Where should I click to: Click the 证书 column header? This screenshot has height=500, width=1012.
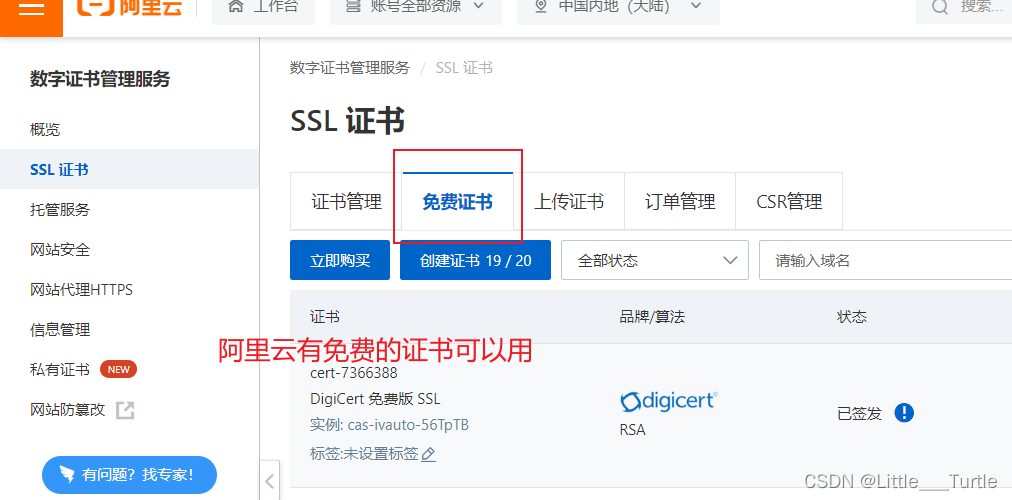325,317
